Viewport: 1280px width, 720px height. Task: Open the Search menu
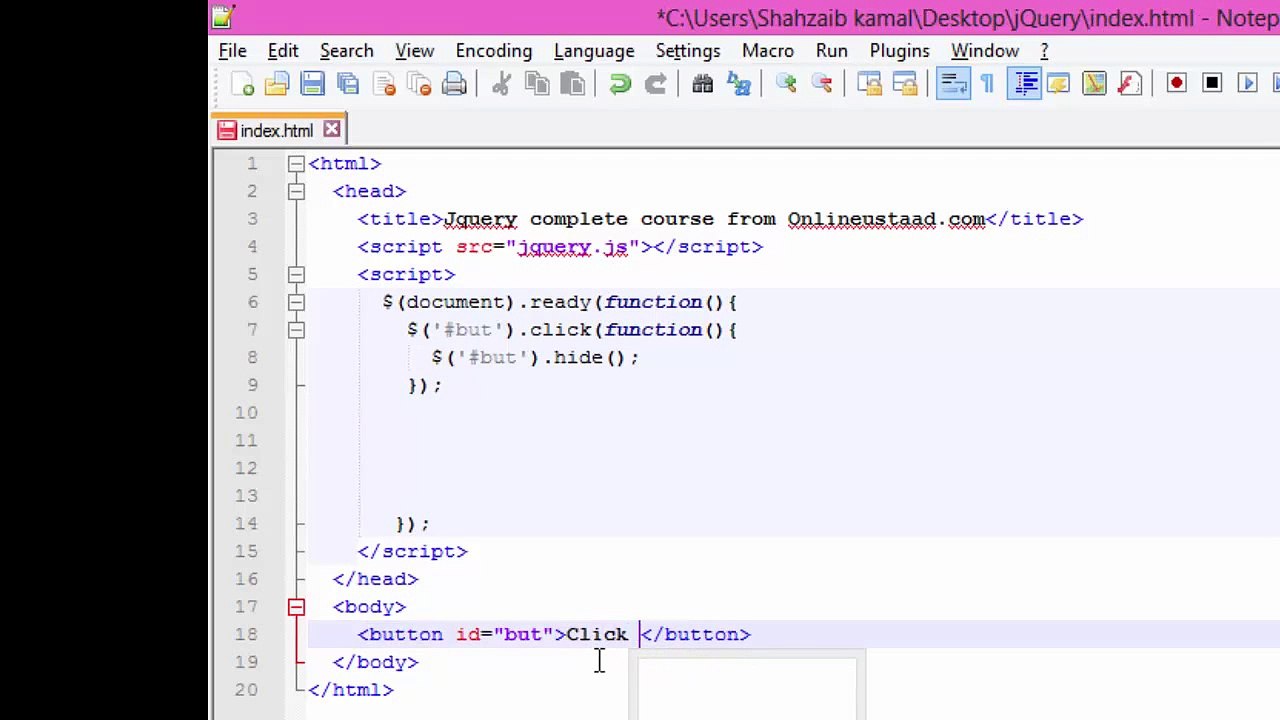pos(346,51)
